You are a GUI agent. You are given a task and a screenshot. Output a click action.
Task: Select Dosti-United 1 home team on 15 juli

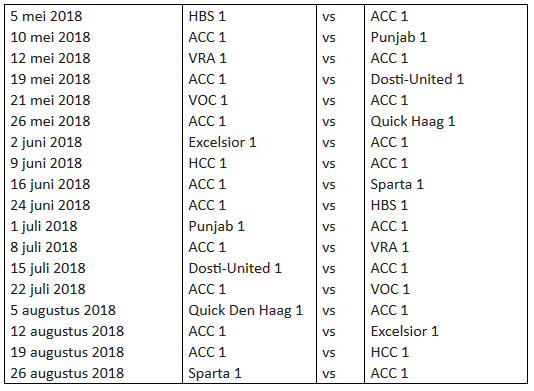click(x=235, y=268)
